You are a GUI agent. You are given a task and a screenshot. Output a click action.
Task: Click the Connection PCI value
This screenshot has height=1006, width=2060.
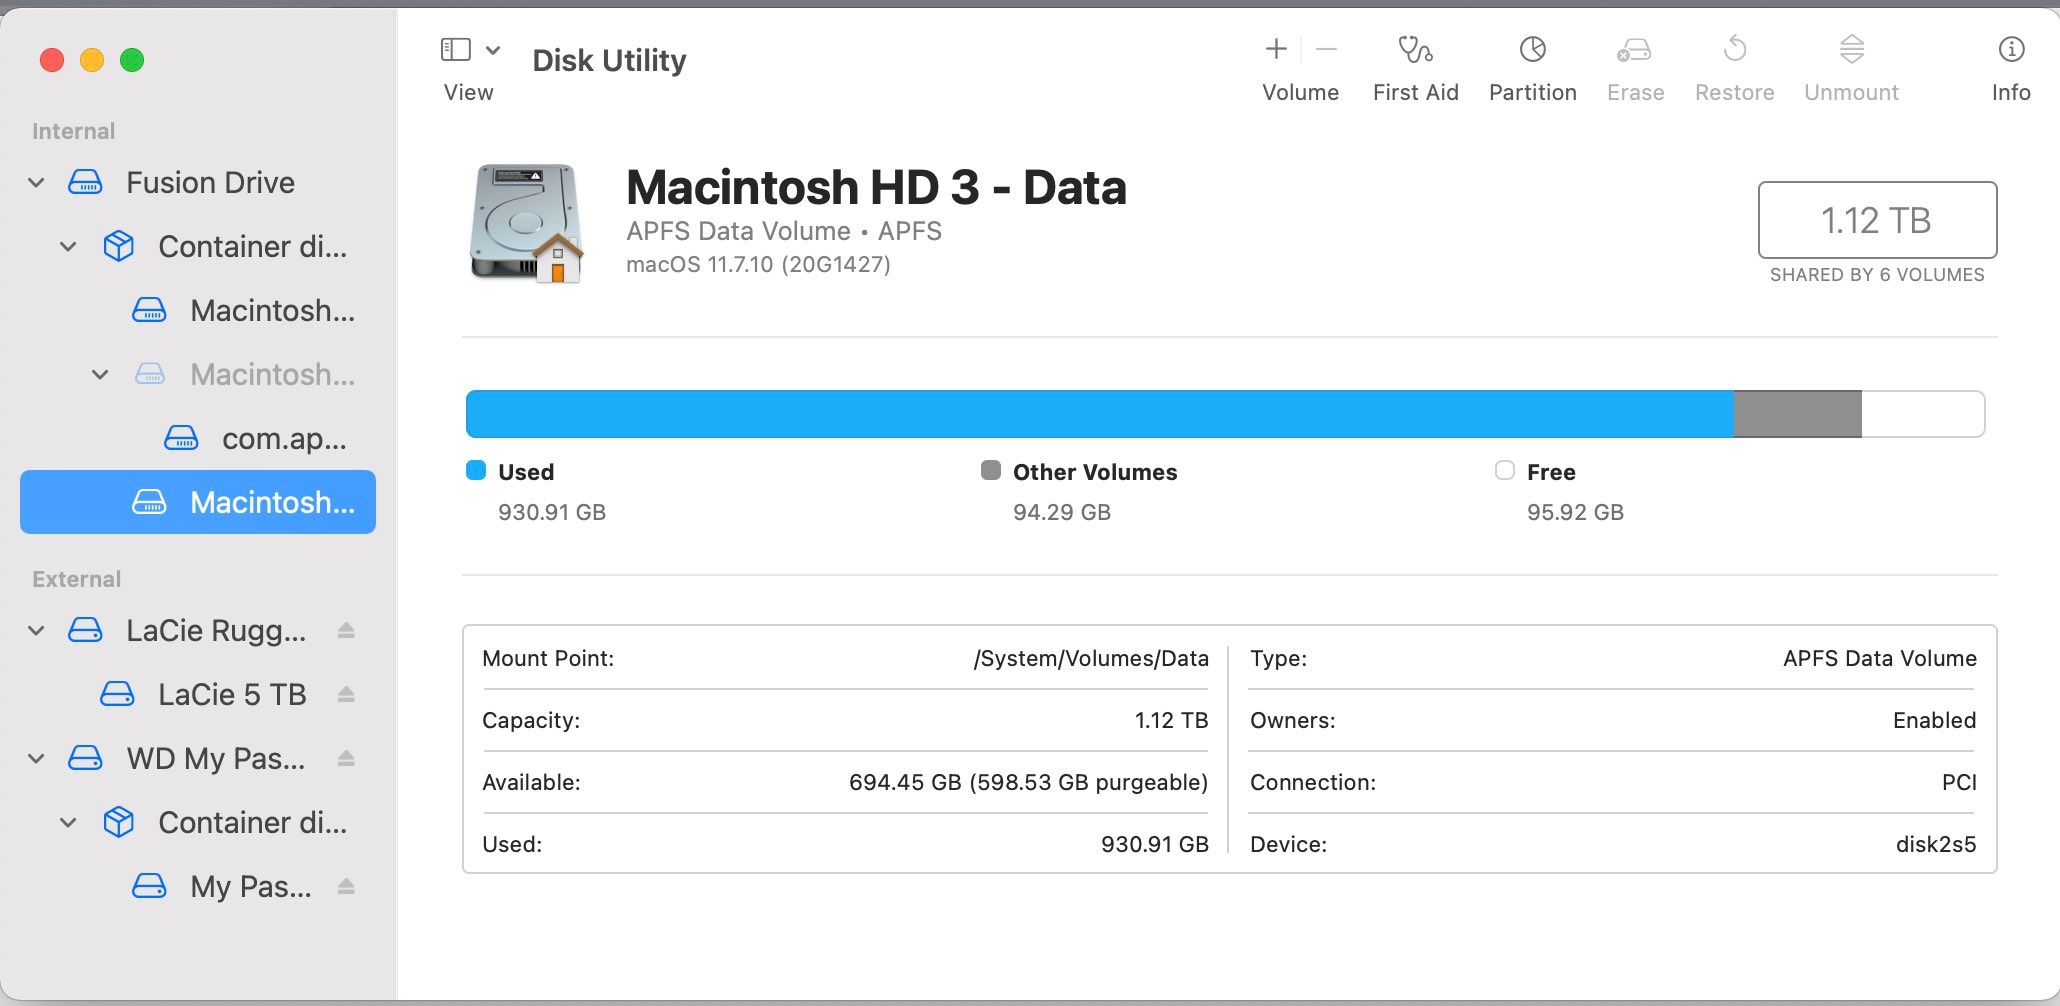tap(1959, 782)
